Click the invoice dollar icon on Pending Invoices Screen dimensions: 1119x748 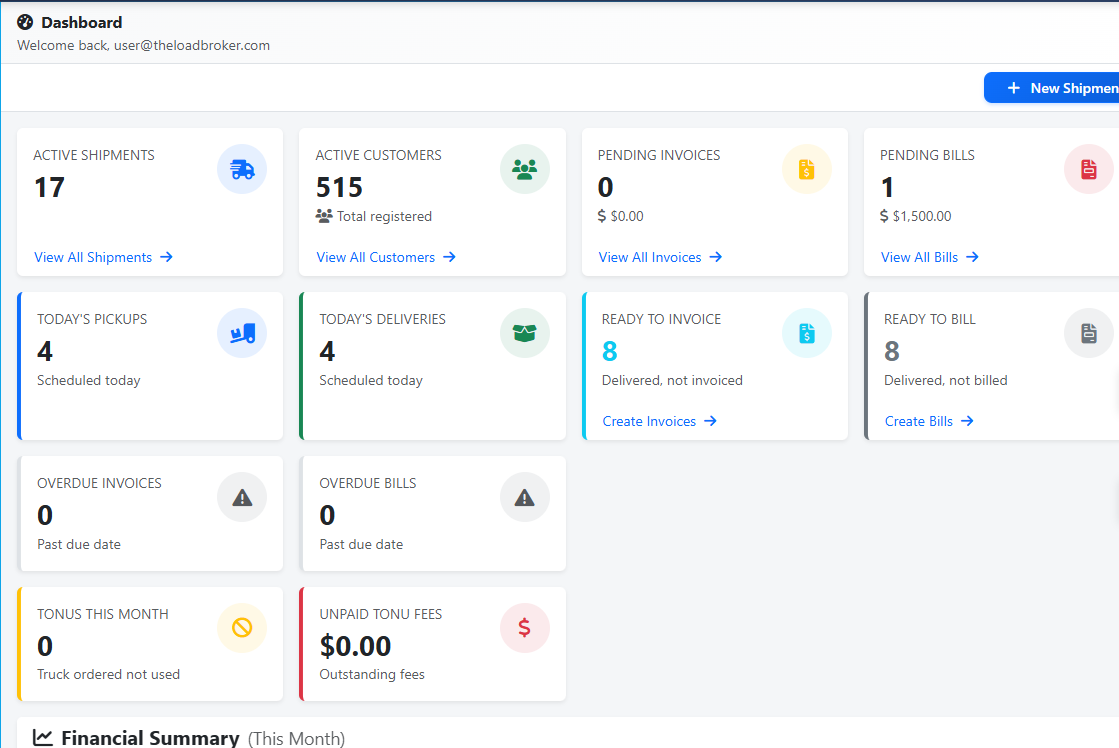(807, 168)
